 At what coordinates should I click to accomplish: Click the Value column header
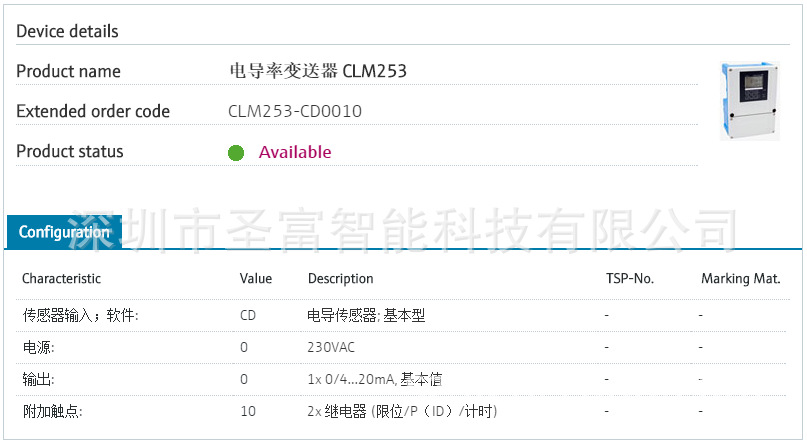coord(256,278)
